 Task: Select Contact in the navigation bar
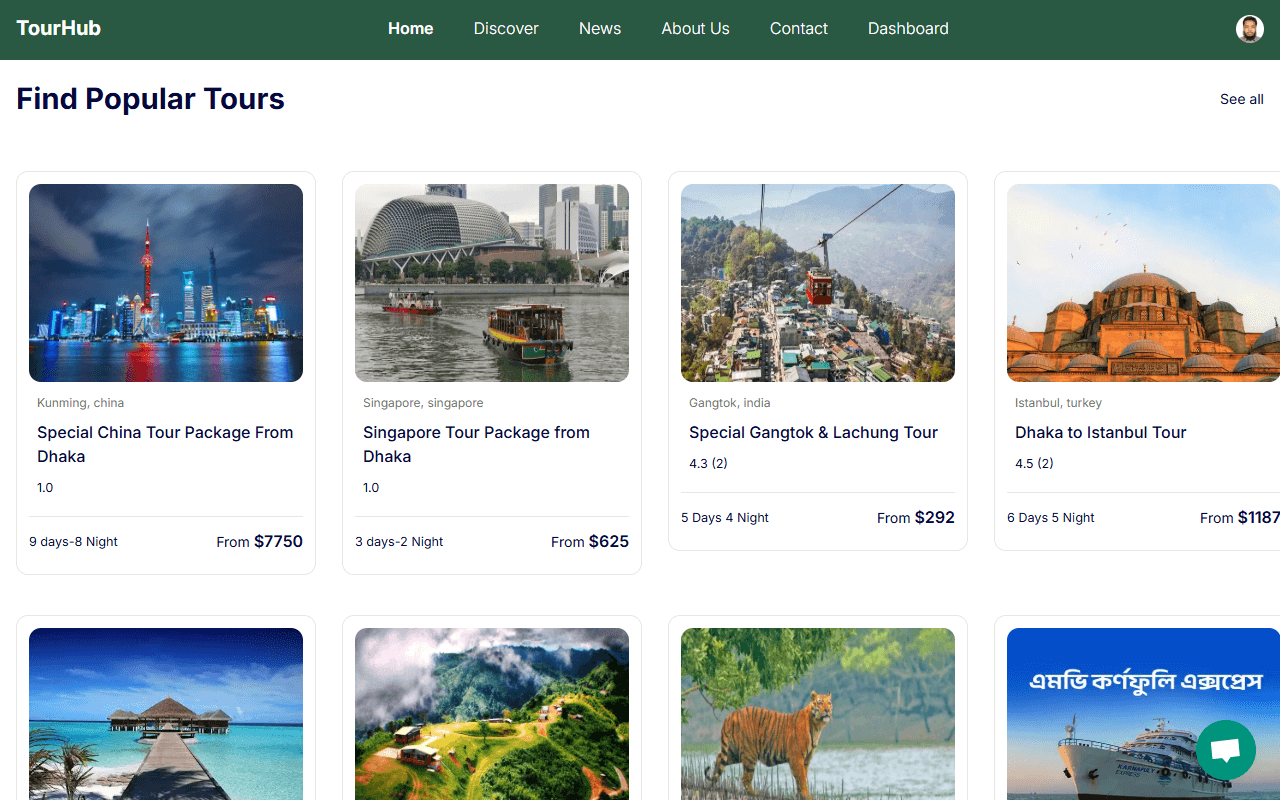pyautogui.click(x=798, y=29)
